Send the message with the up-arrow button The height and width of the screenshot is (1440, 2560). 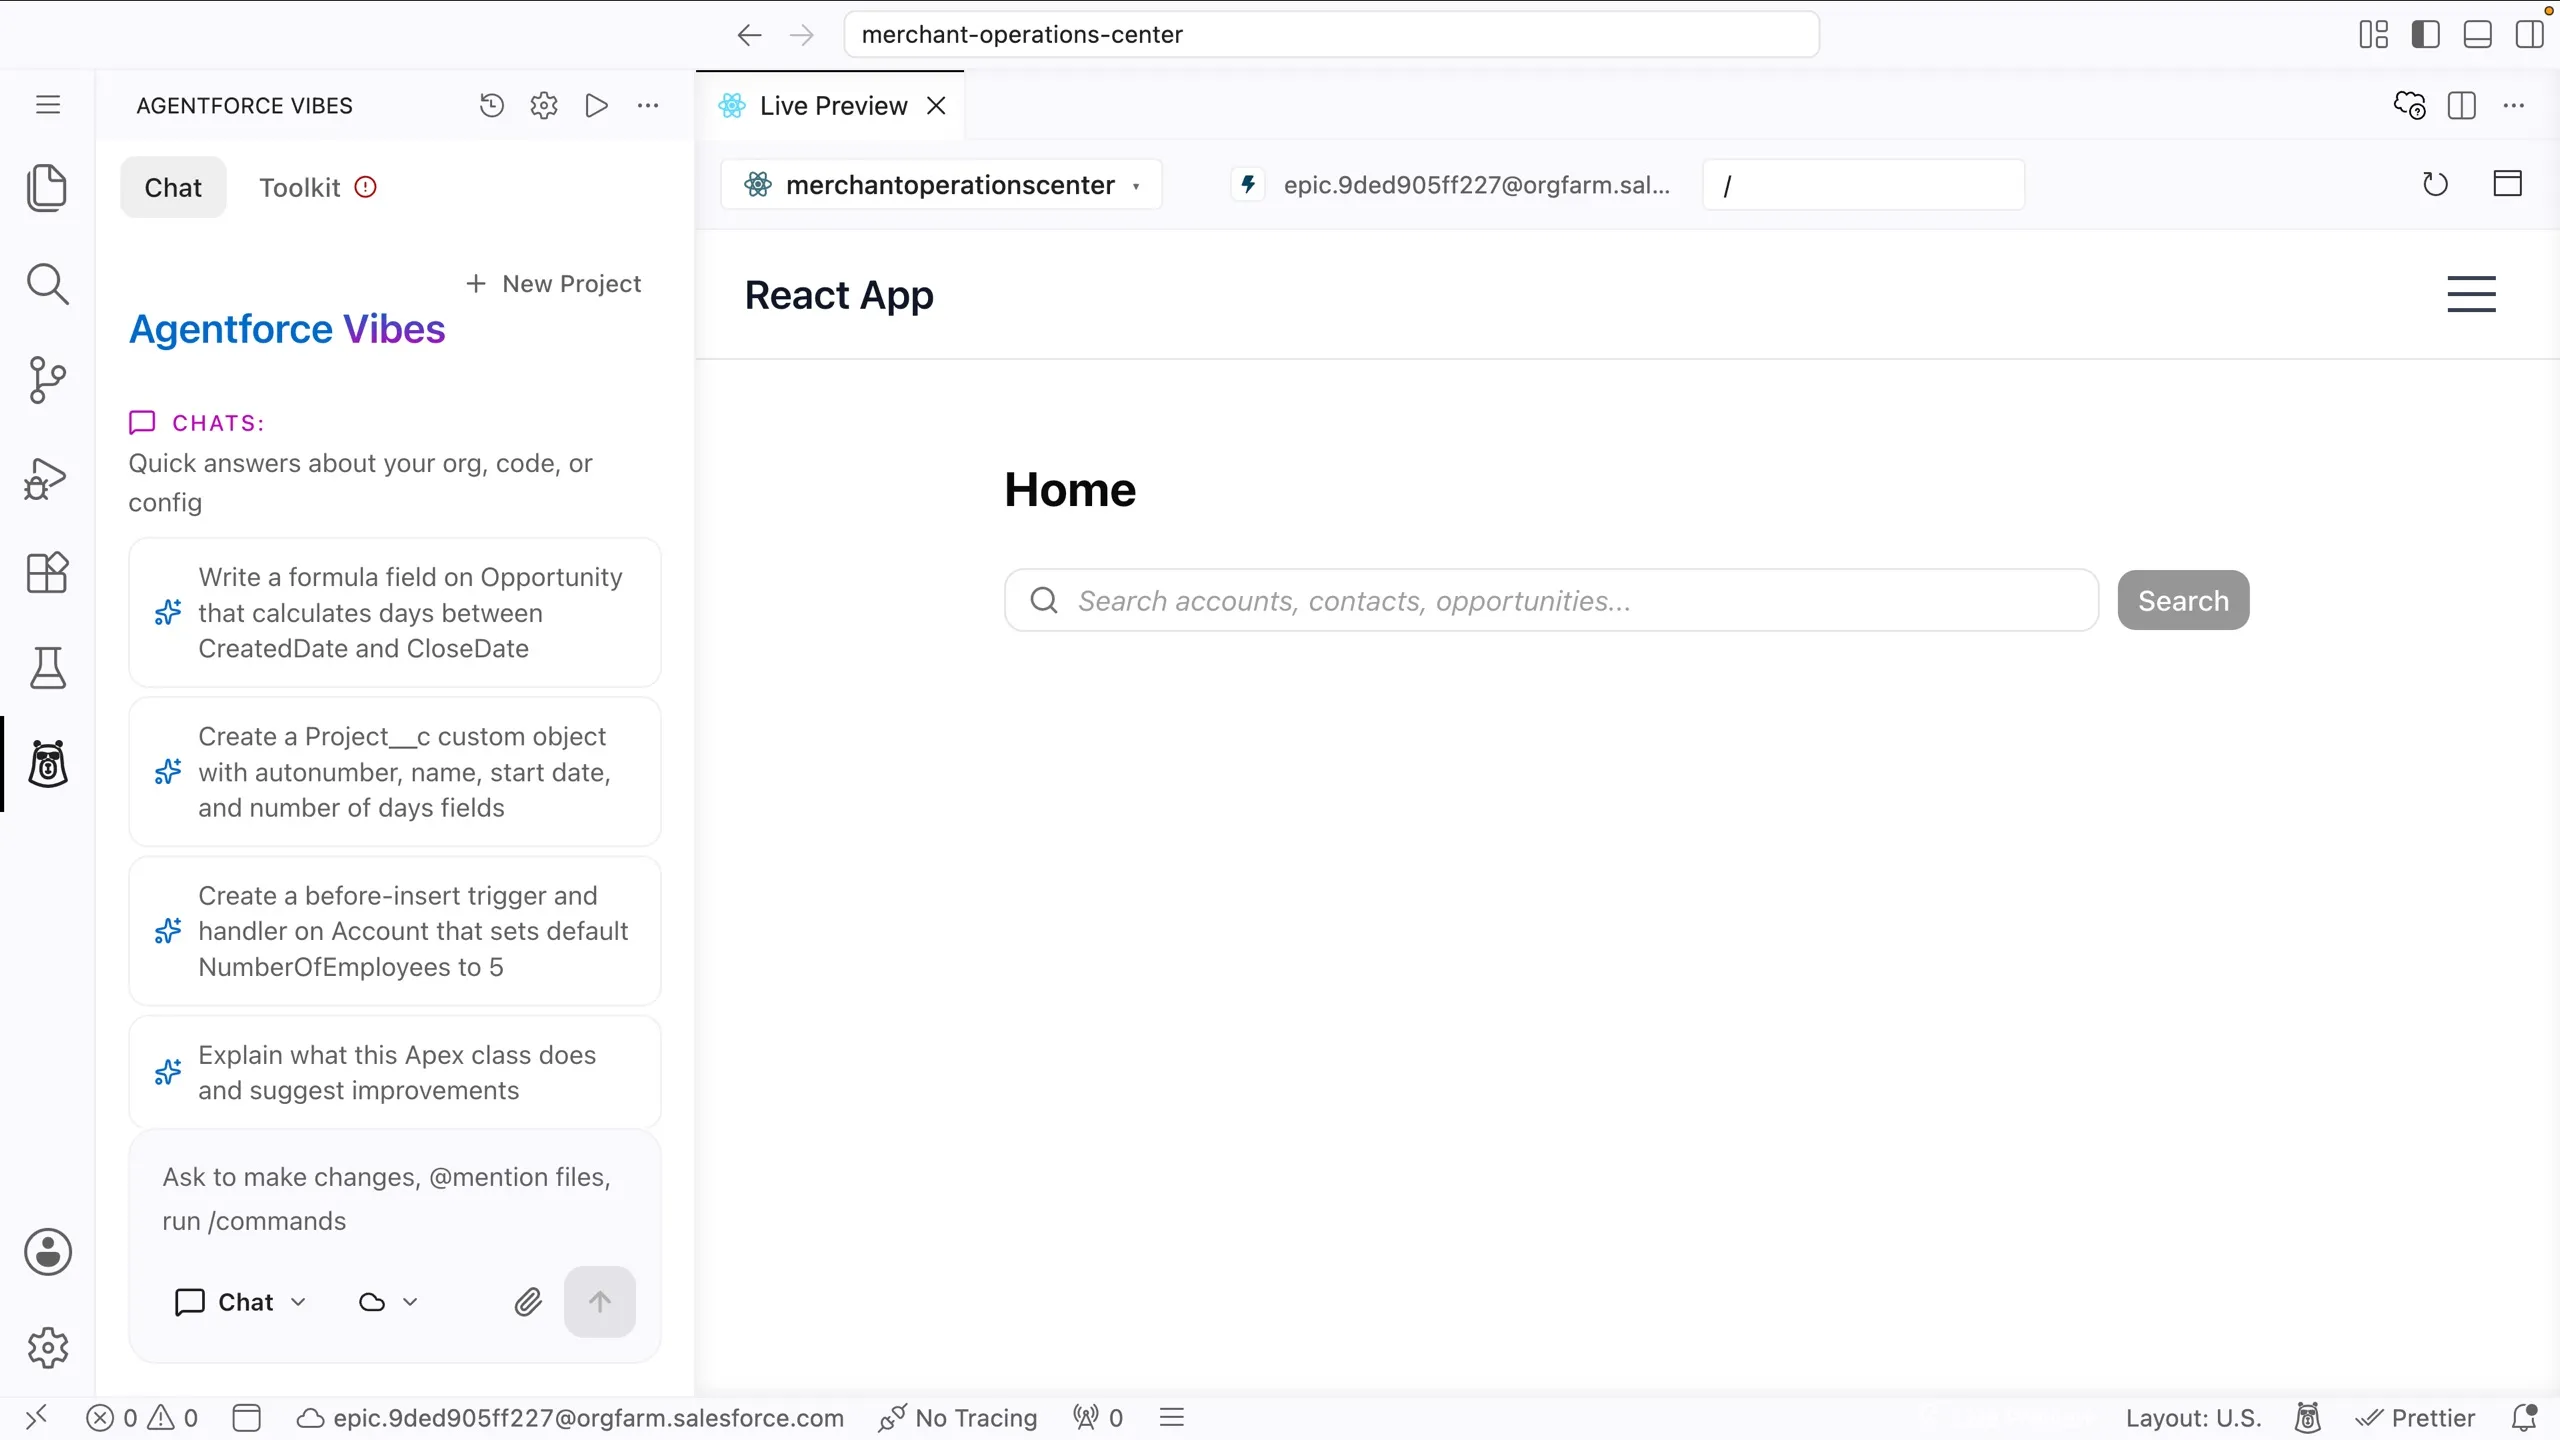coord(599,1302)
